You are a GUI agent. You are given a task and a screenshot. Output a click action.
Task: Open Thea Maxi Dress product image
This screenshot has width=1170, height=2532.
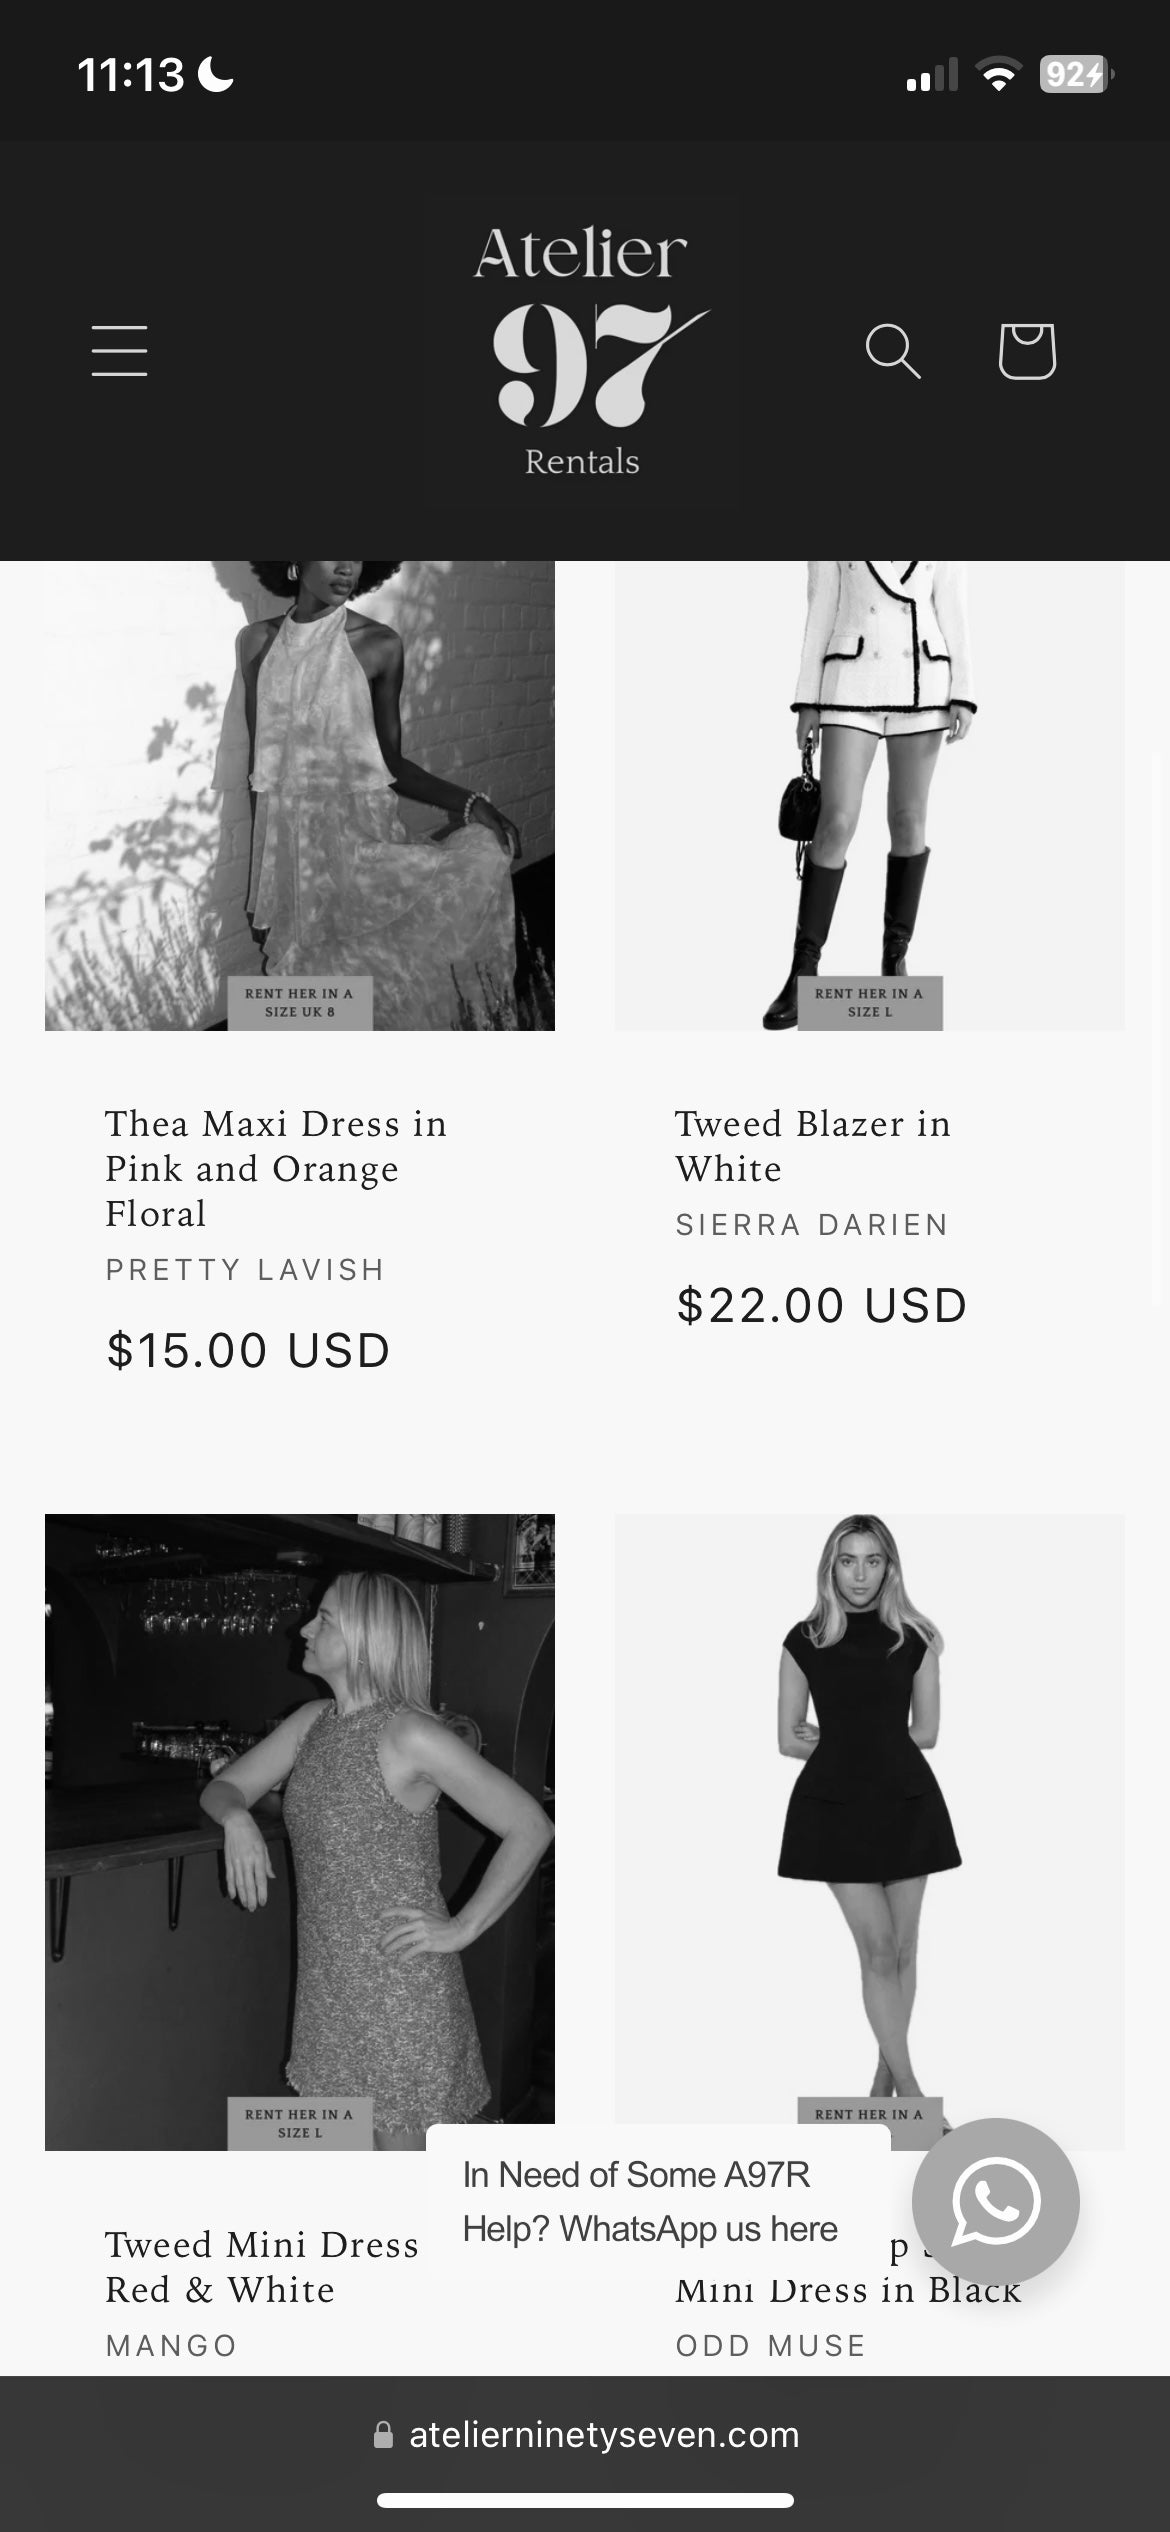pos(300,795)
